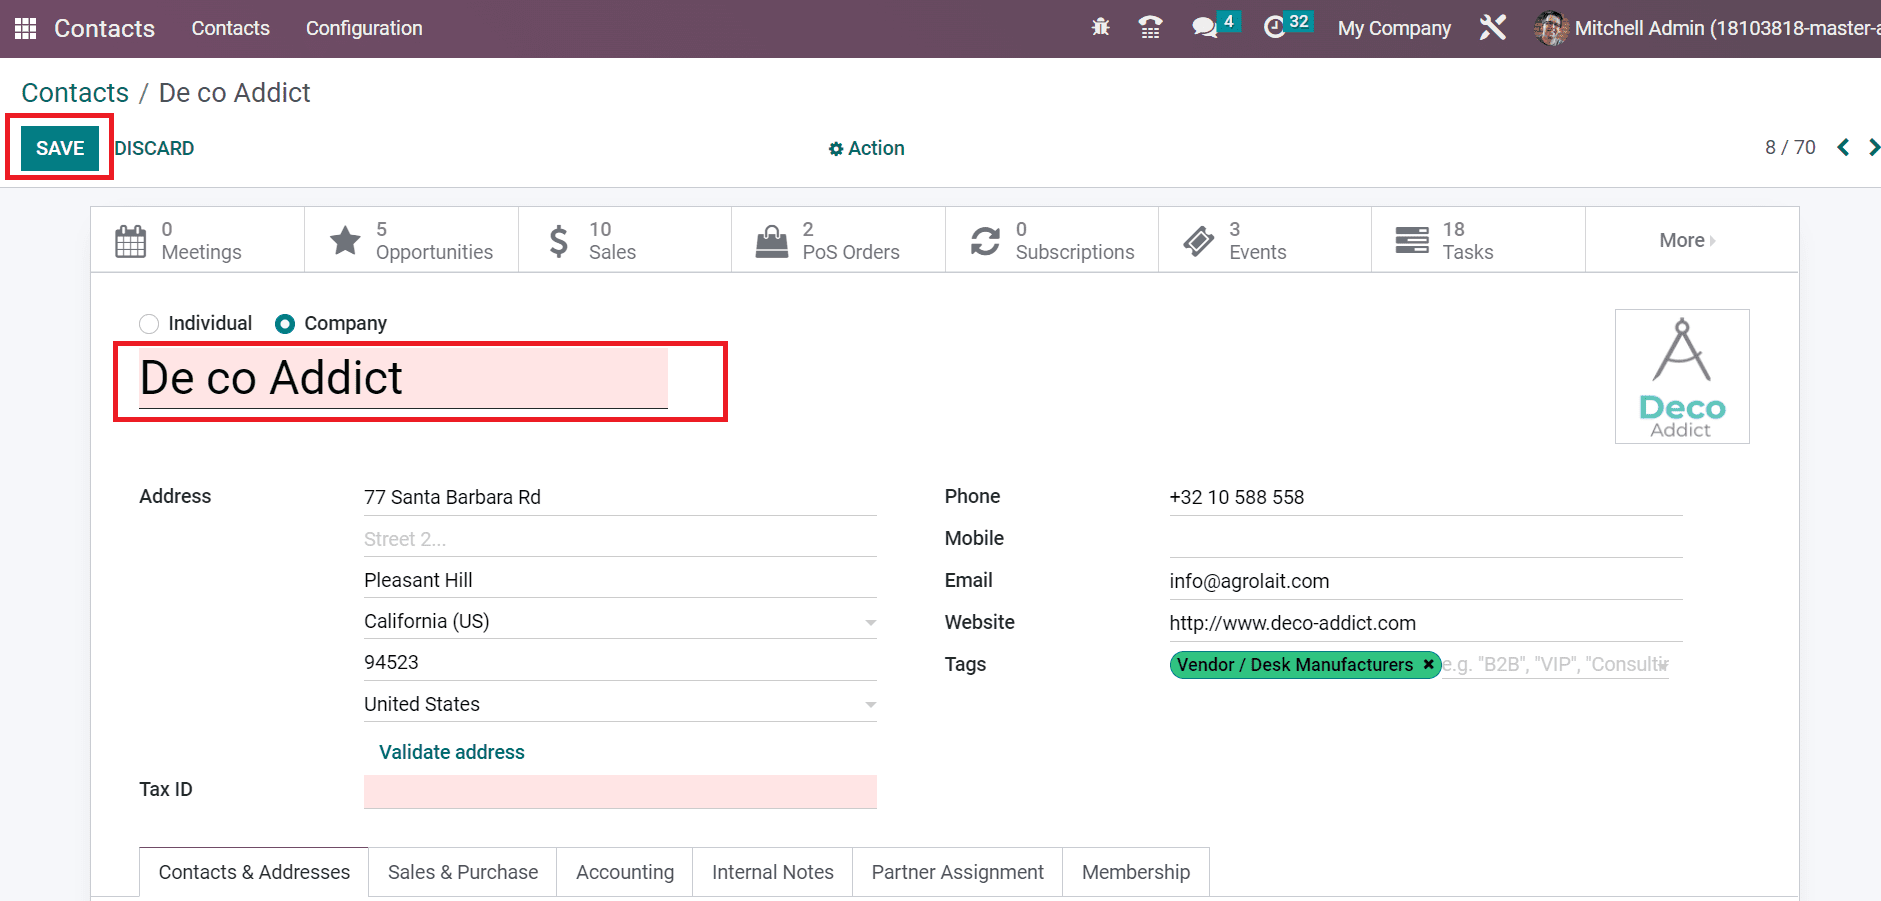Click the Website URL field
The width and height of the screenshot is (1881, 901).
[x=1426, y=623]
